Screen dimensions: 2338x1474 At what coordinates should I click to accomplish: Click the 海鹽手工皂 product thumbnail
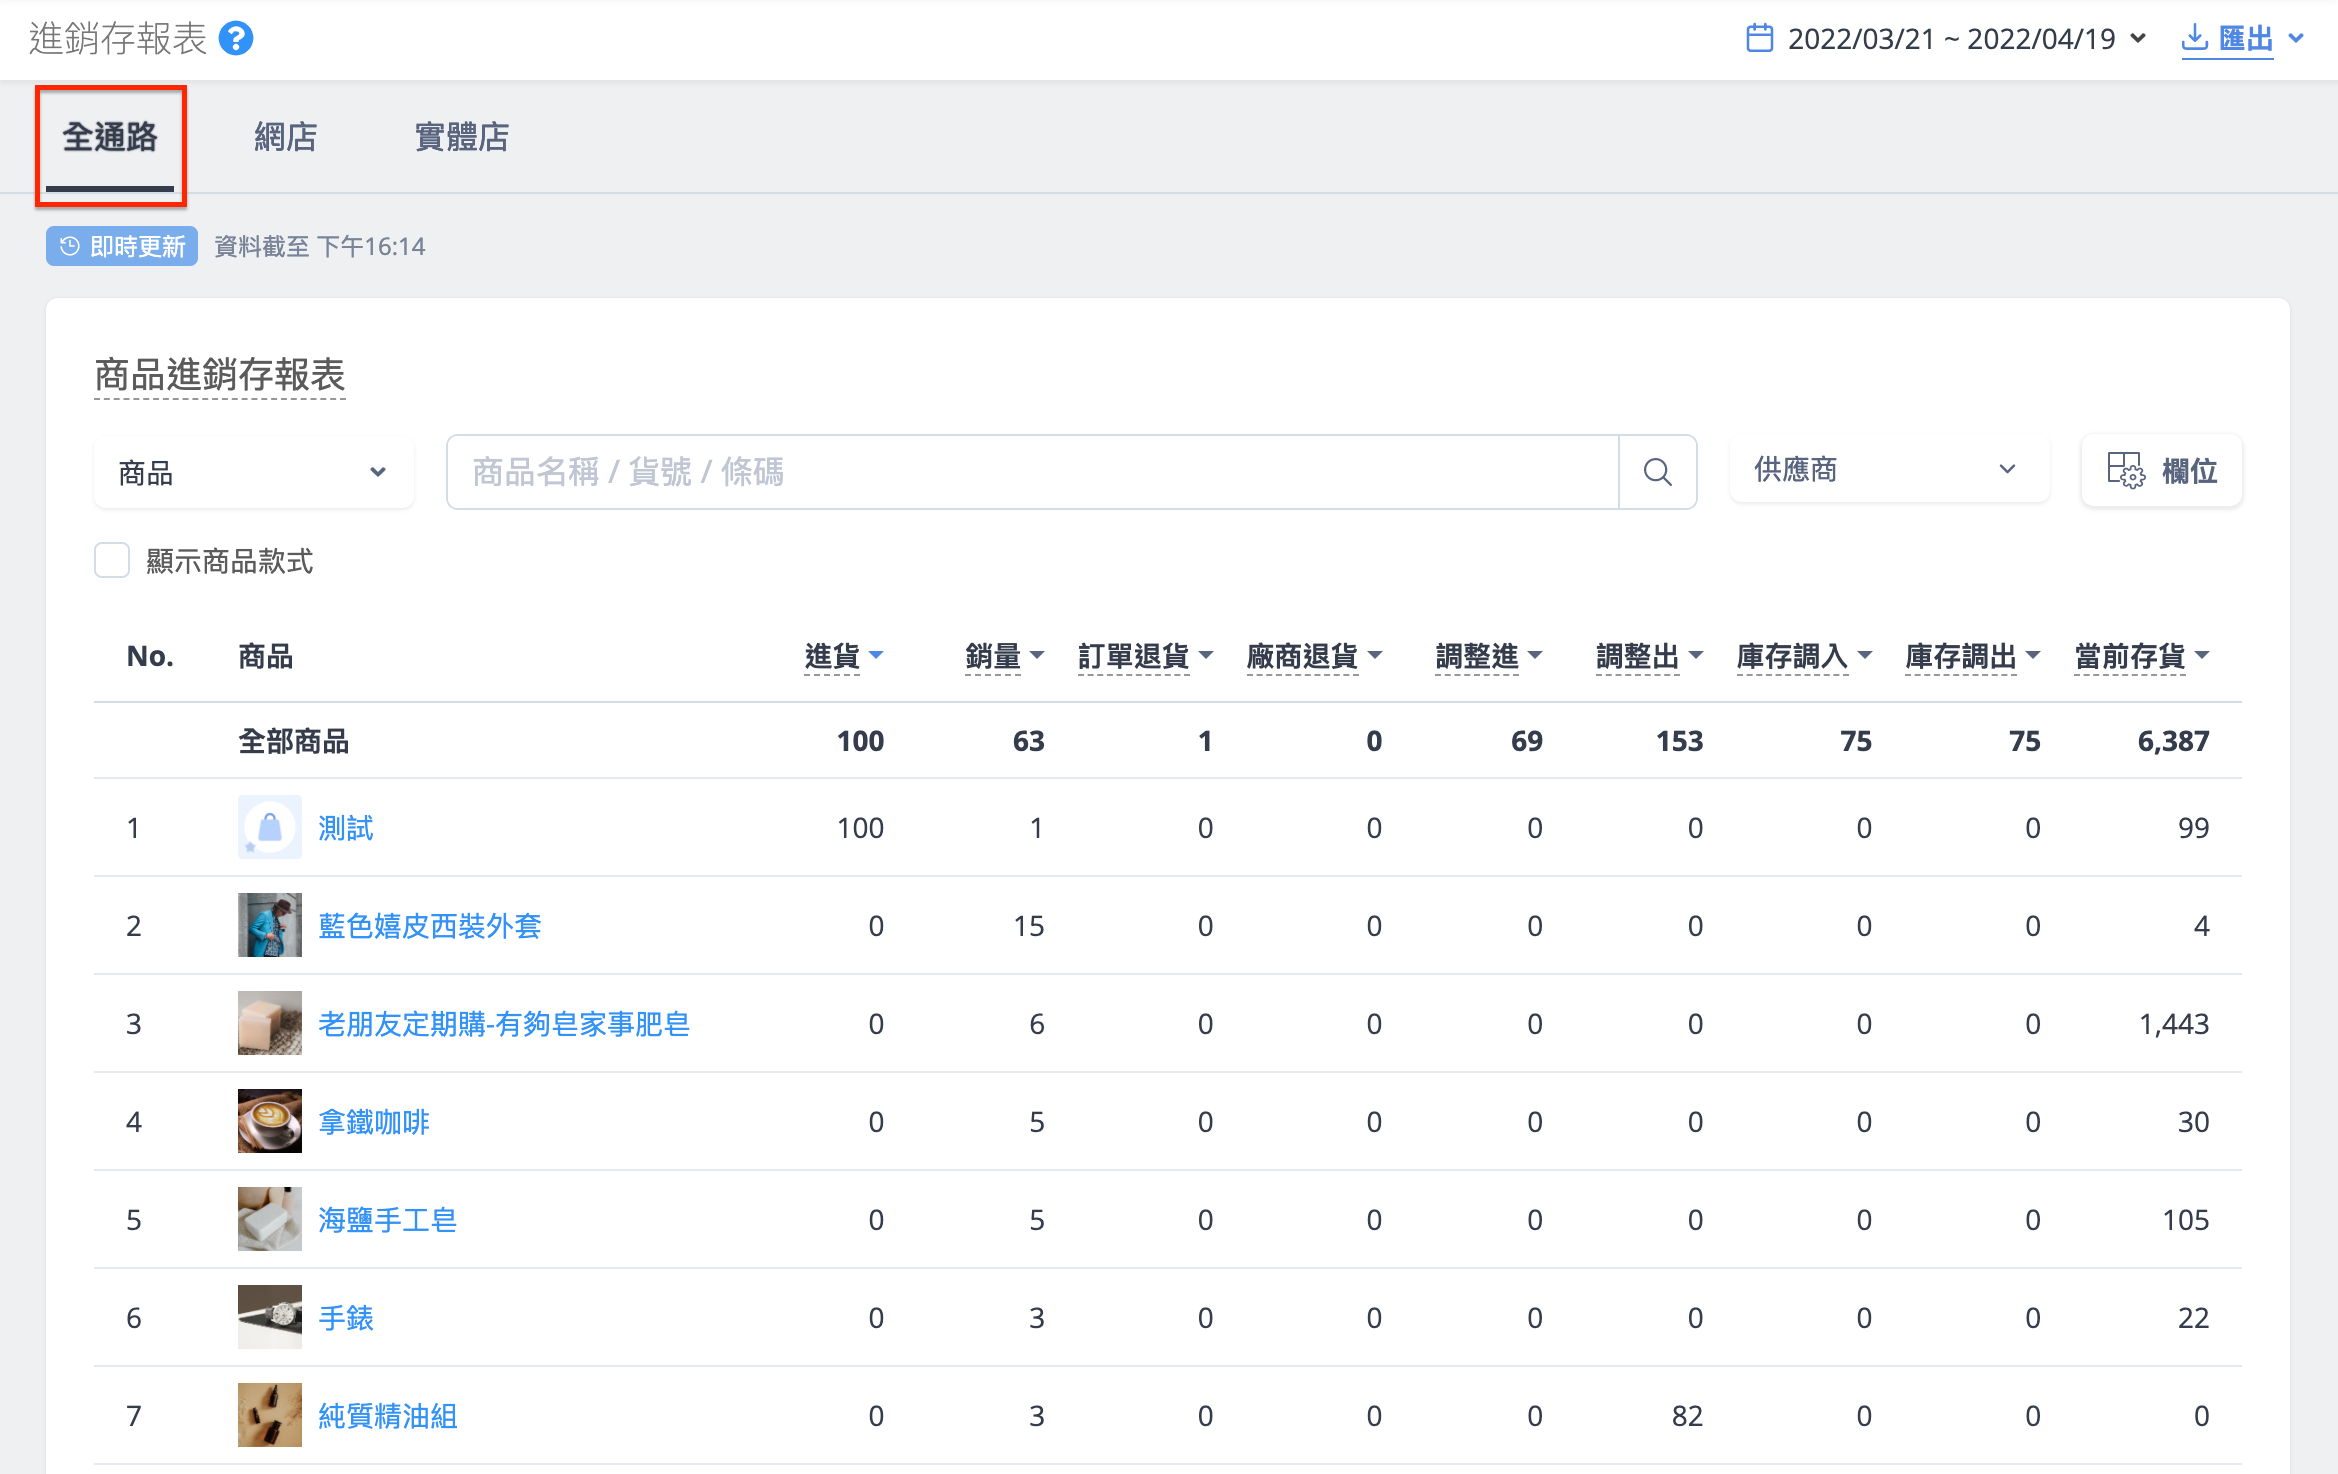click(x=270, y=1219)
